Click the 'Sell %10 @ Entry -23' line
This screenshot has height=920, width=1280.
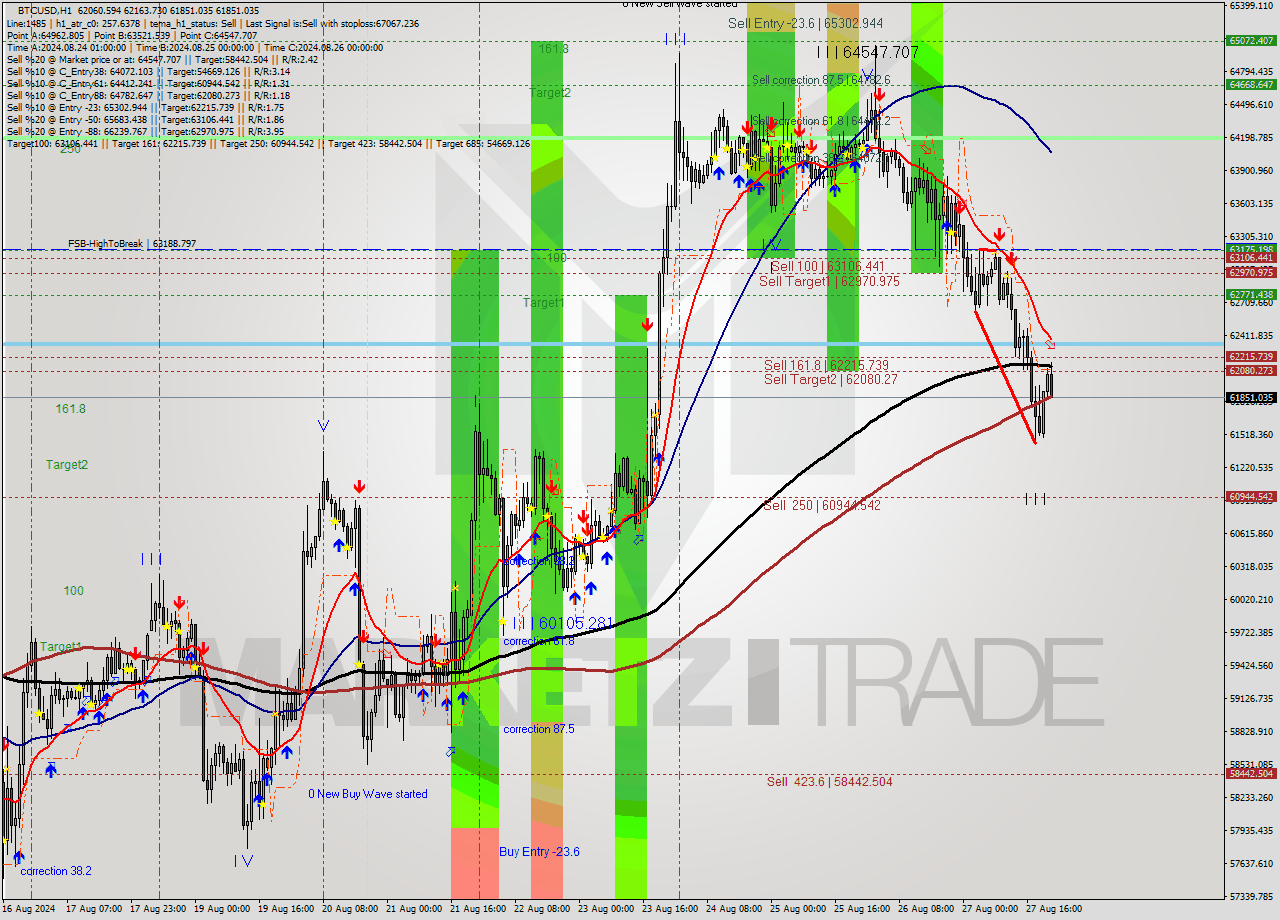point(145,107)
